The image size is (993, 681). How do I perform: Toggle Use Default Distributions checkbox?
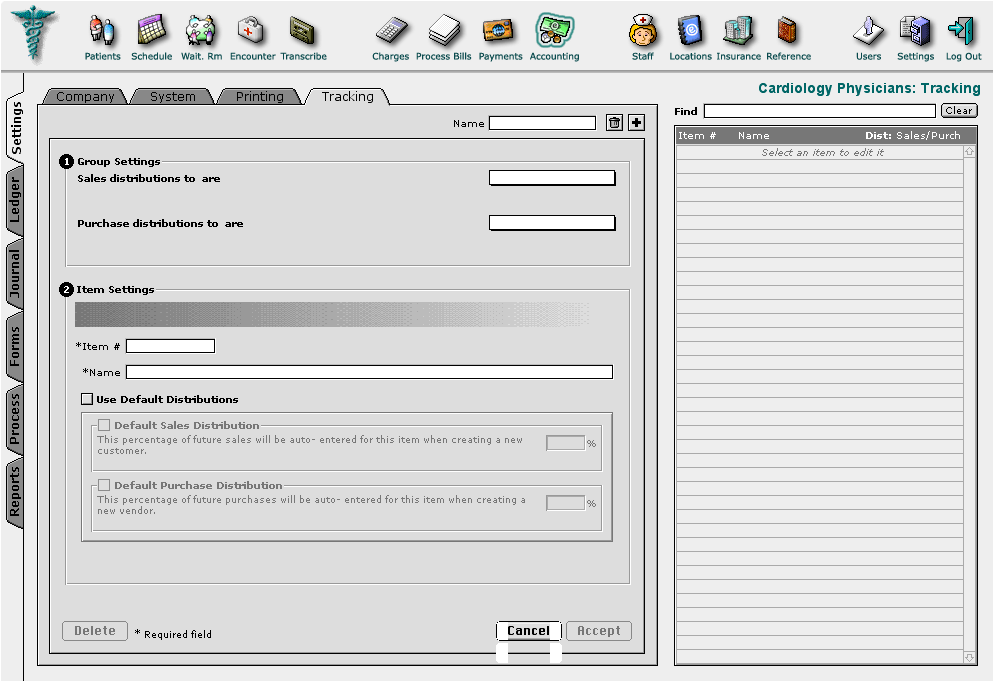click(x=87, y=399)
